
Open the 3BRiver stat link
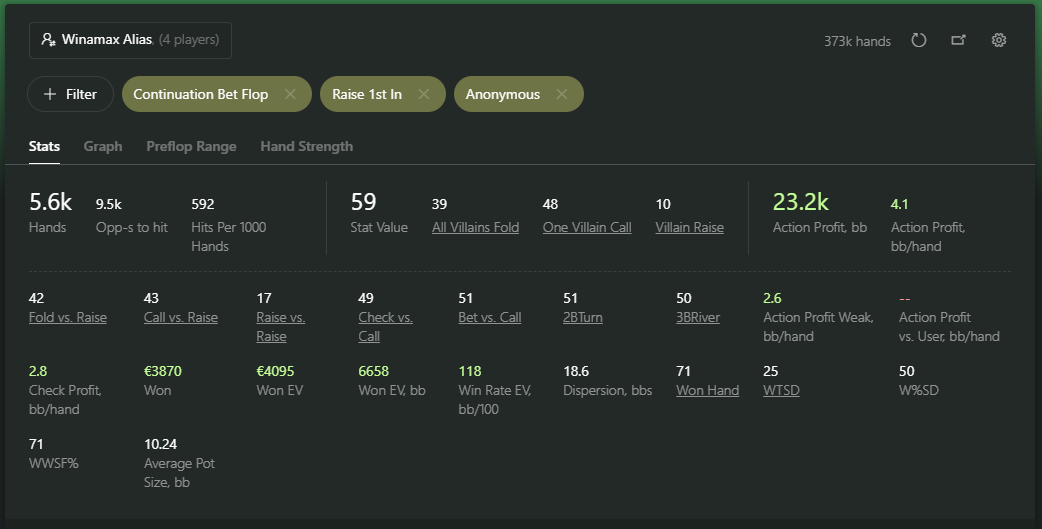click(x=698, y=318)
